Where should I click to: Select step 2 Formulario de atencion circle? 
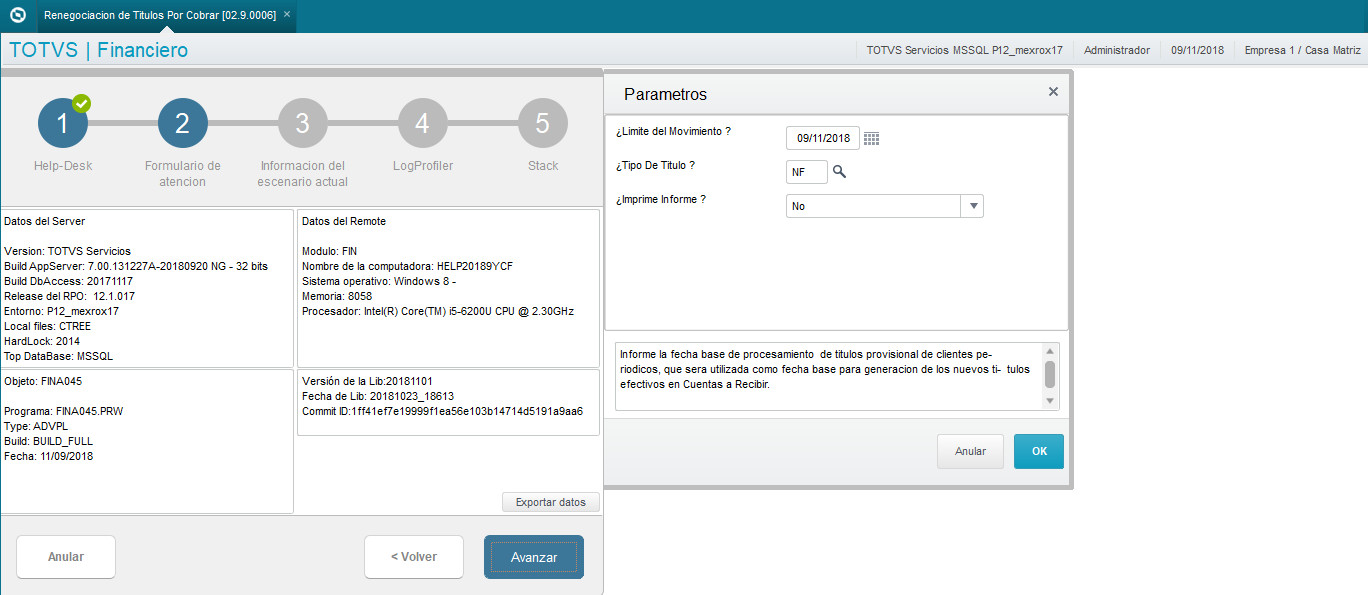point(183,123)
